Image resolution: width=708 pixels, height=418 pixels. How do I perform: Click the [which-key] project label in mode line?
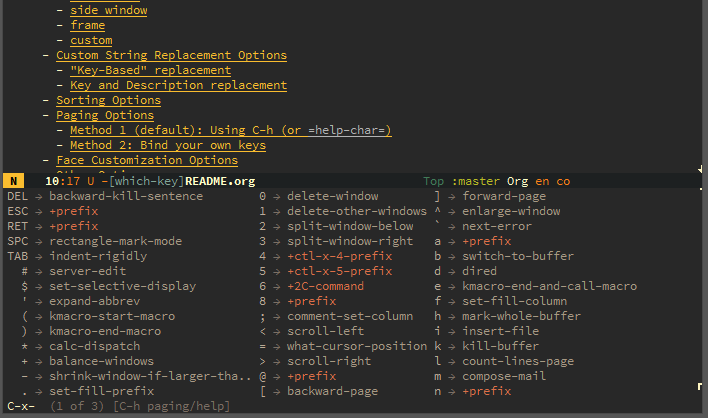coord(147,181)
